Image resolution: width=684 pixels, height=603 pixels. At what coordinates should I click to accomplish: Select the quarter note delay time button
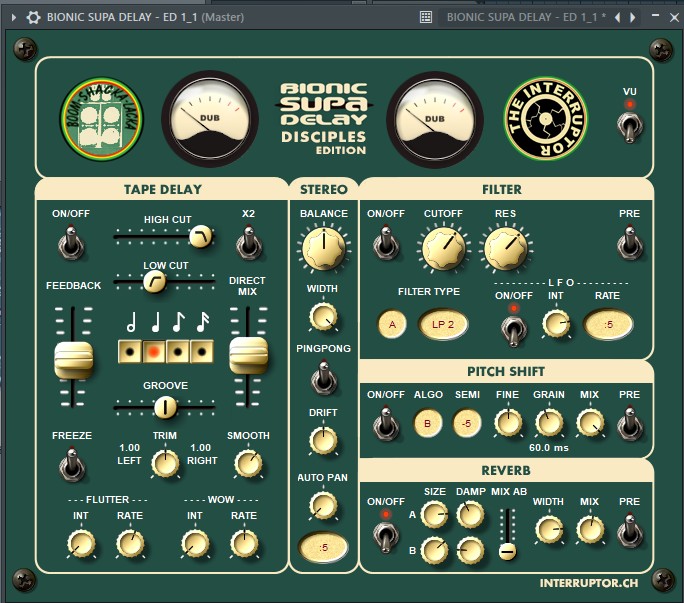(154, 351)
